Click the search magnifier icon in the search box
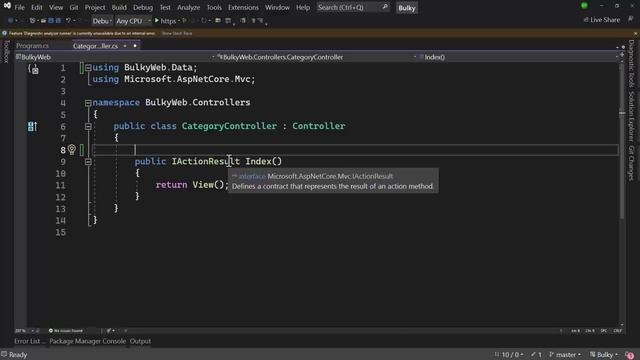This screenshot has width=640, height=360. (384, 7)
